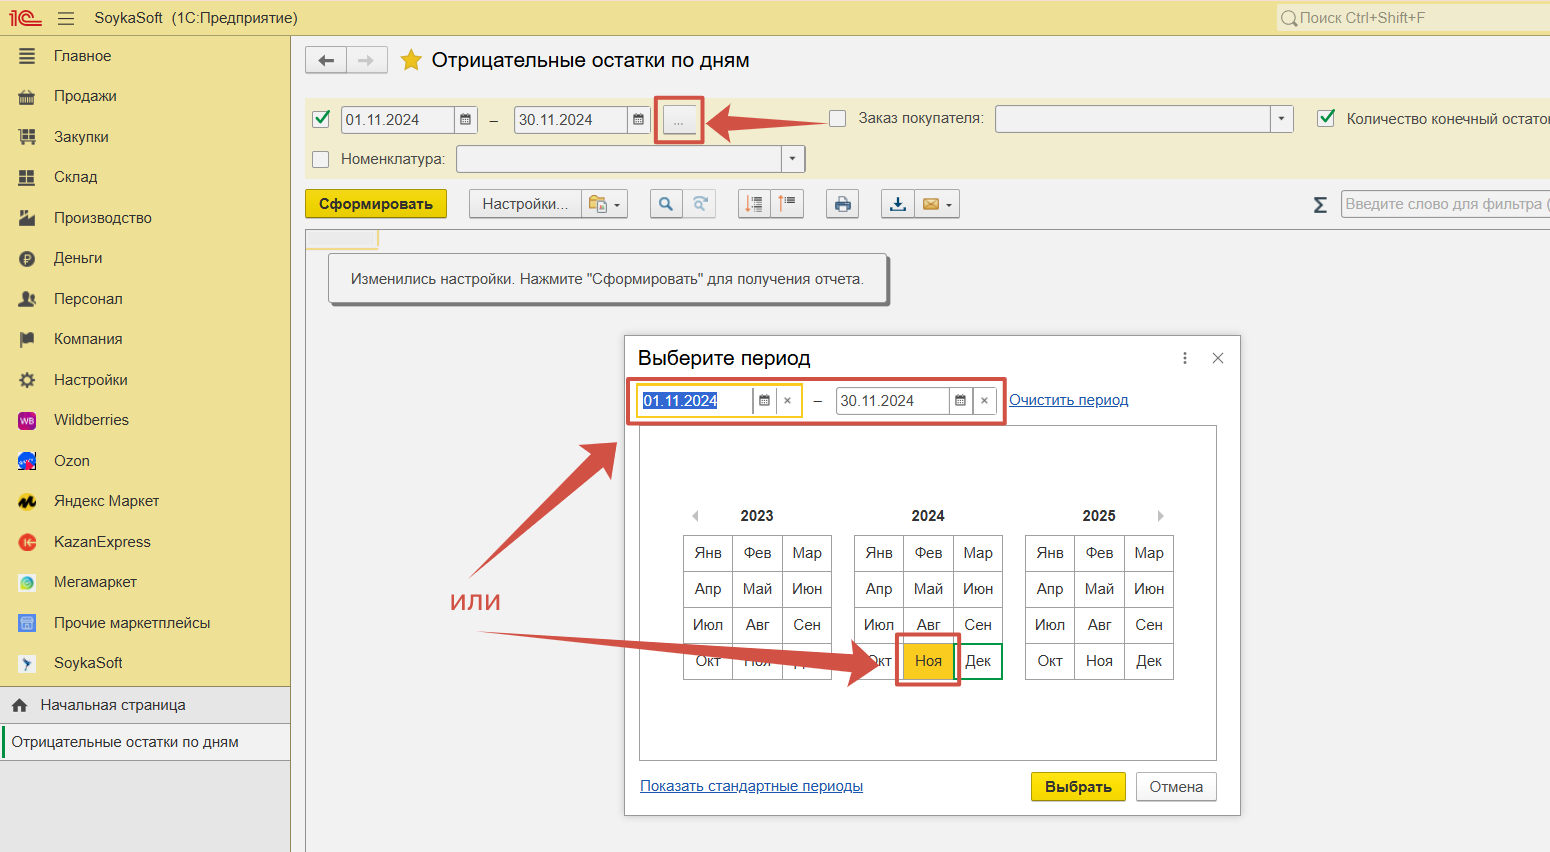Go forward with the right arrow button

coord(366,60)
